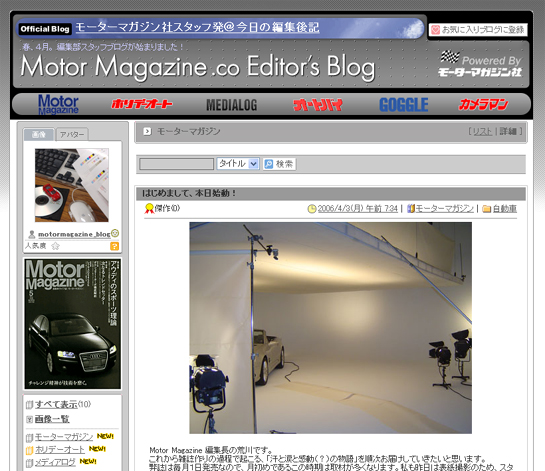Open the オートバイ logo link
The image size is (545, 471).
pyautogui.click(x=318, y=105)
